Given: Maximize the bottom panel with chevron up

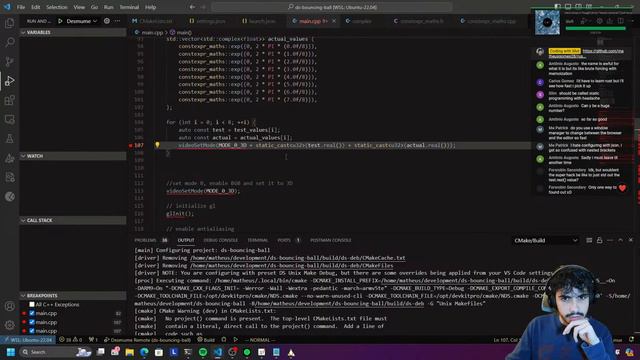Looking at the screenshot, I should (x=620, y=240).
